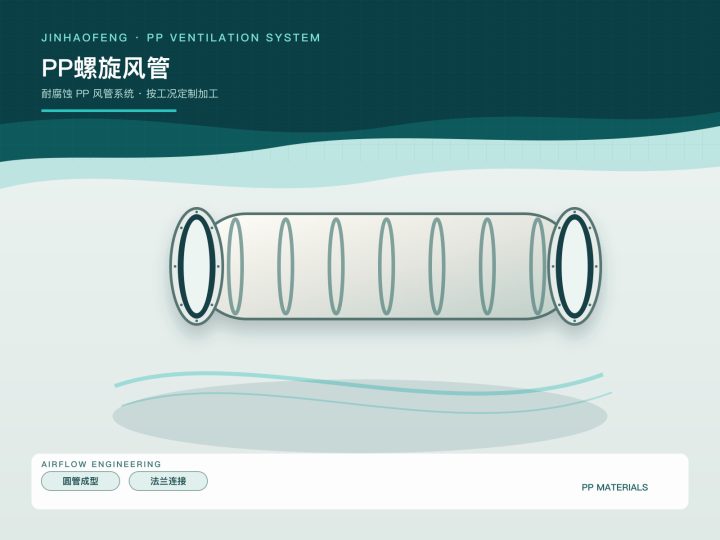Viewport: 720px width, 540px height.
Task: Click the PP MATERIALS label
Action: pos(614,487)
